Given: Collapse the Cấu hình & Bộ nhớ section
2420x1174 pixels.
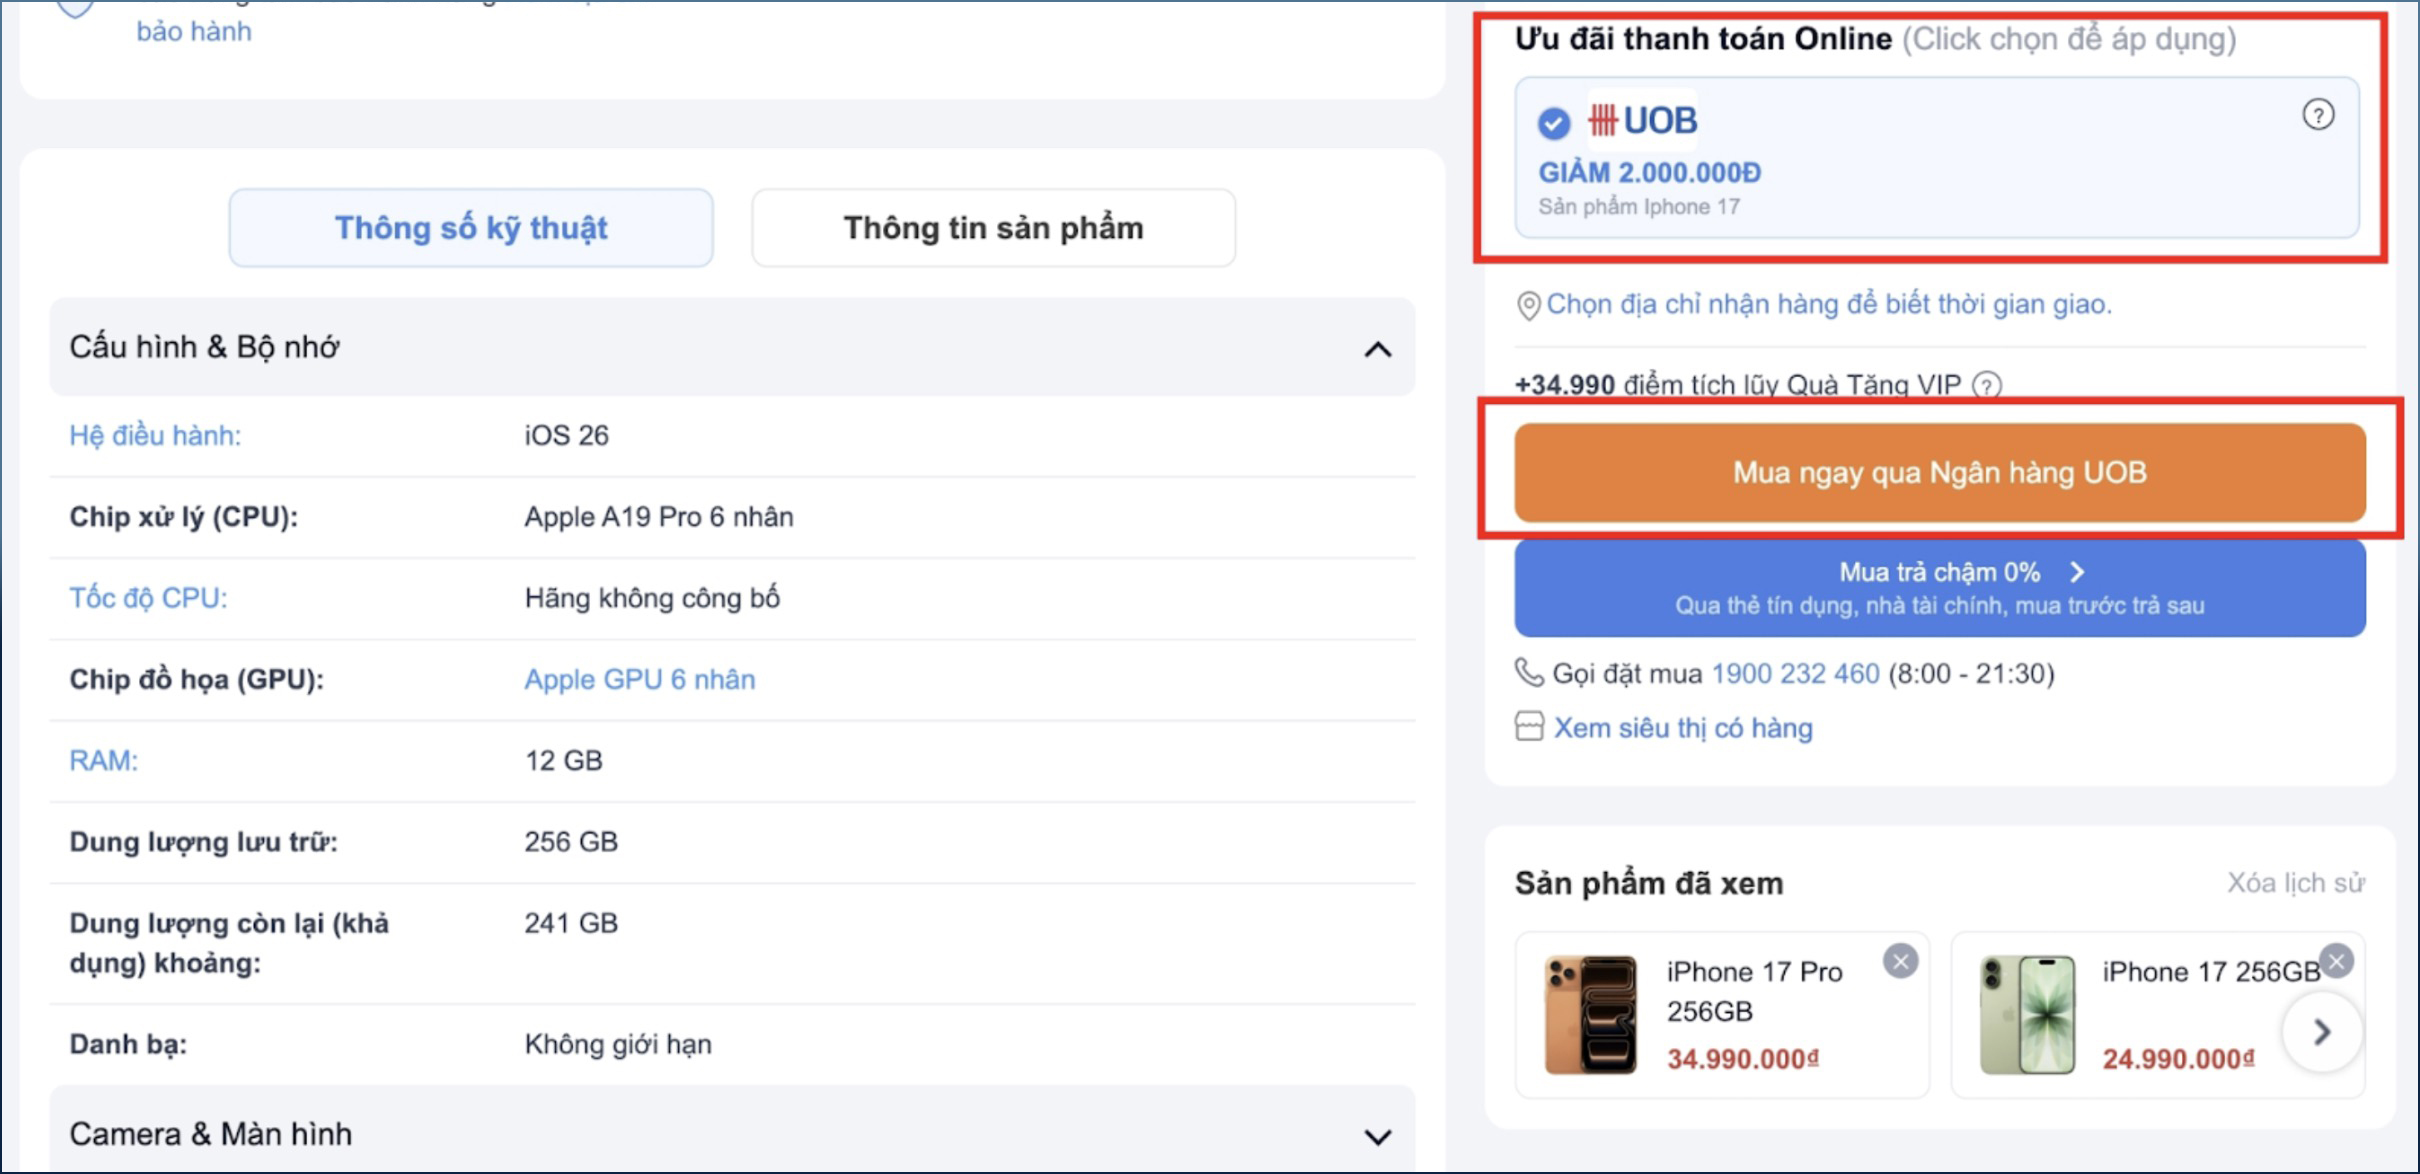Looking at the screenshot, I should pos(1378,349).
